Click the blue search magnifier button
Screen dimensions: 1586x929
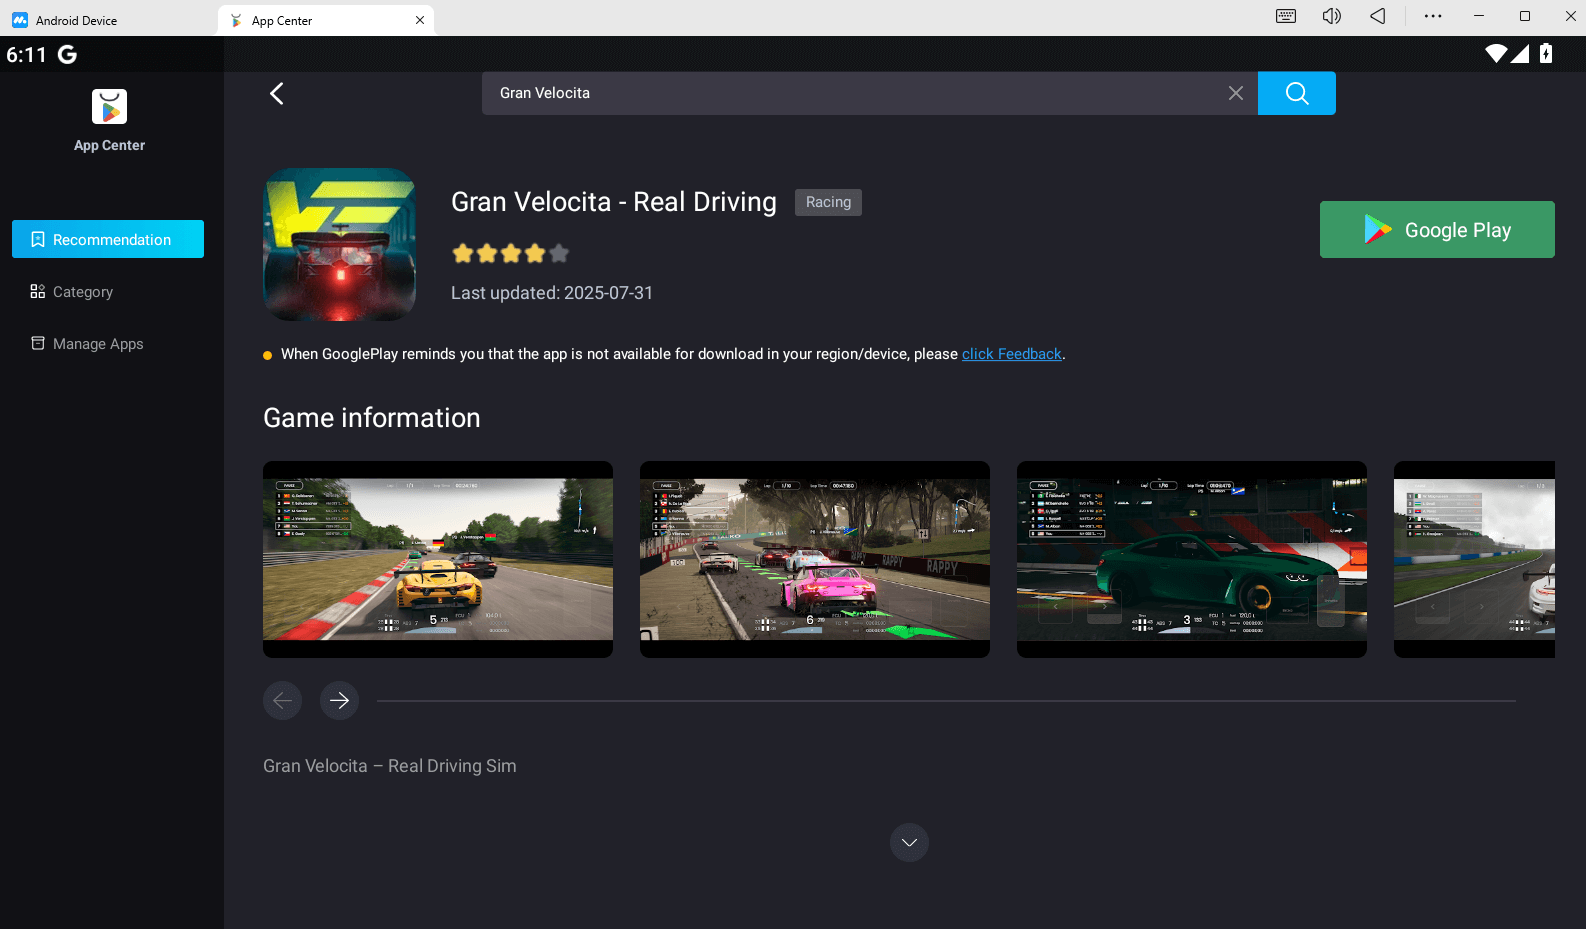(1297, 93)
